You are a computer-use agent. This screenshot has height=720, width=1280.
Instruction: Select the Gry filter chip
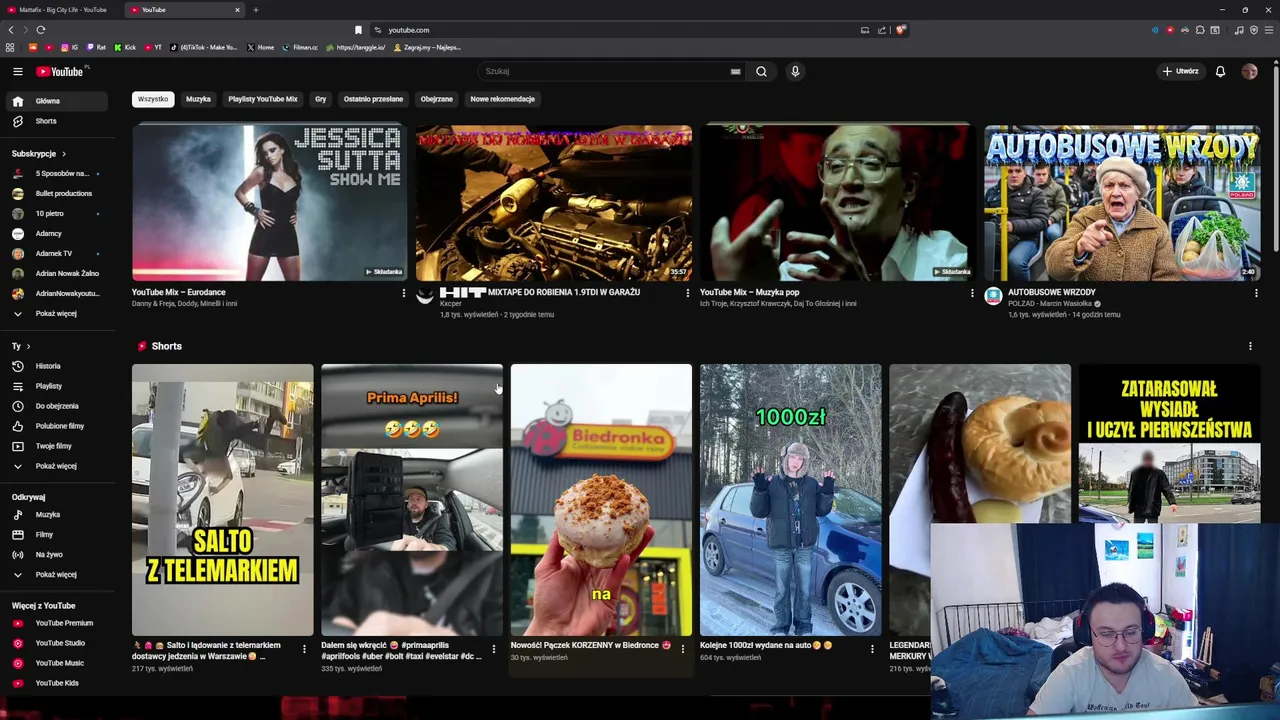pyautogui.click(x=320, y=99)
